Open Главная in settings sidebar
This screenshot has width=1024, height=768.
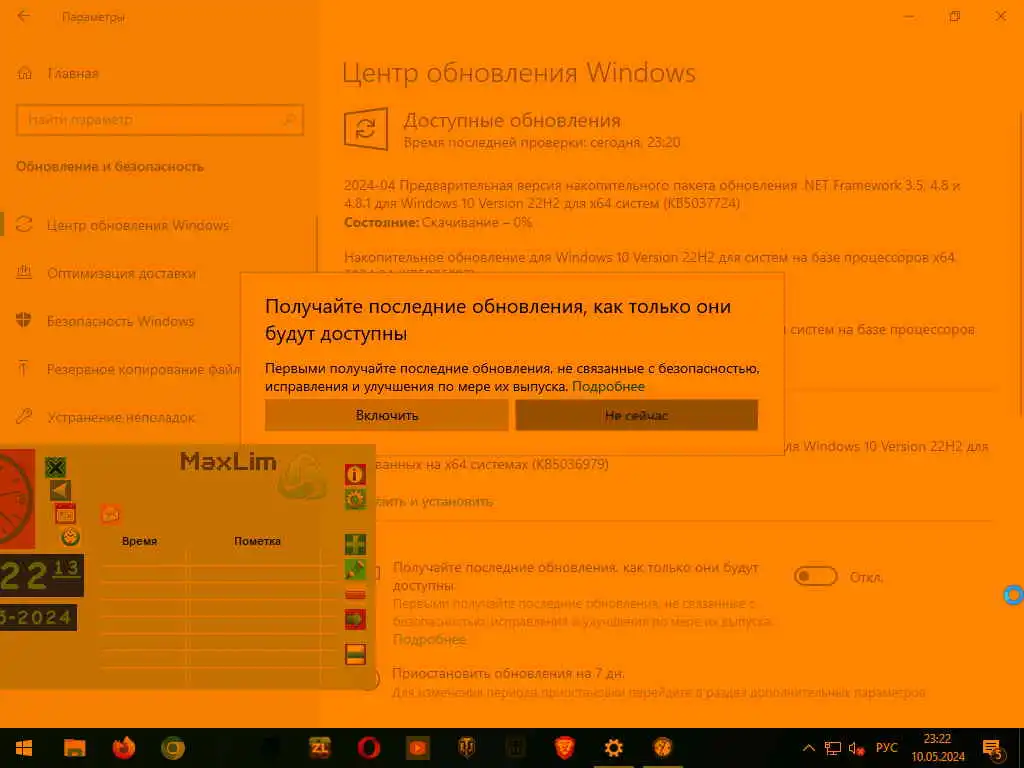coord(57,74)
